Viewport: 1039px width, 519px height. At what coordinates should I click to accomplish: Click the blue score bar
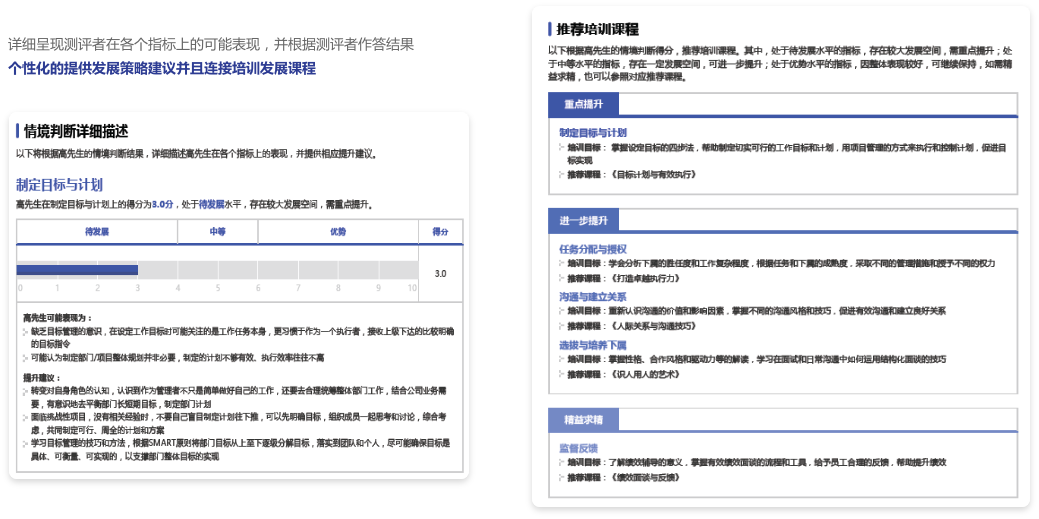(x=77, y=270)
